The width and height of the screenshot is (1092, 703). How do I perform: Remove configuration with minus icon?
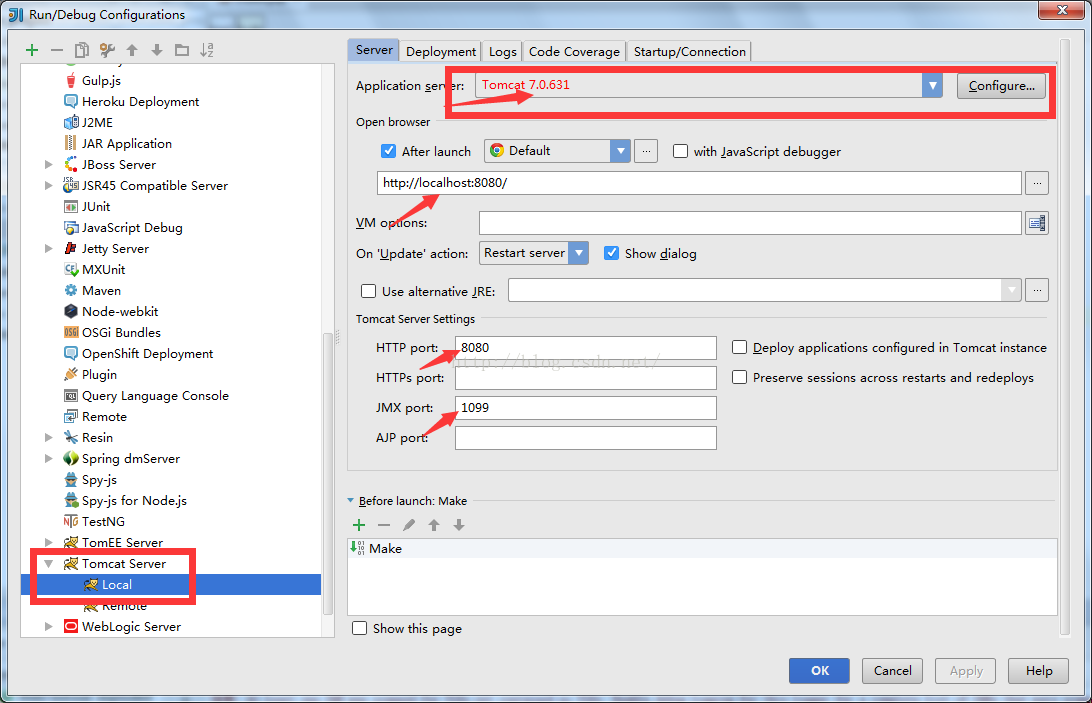pyautogui.click(x=57, y=50)
